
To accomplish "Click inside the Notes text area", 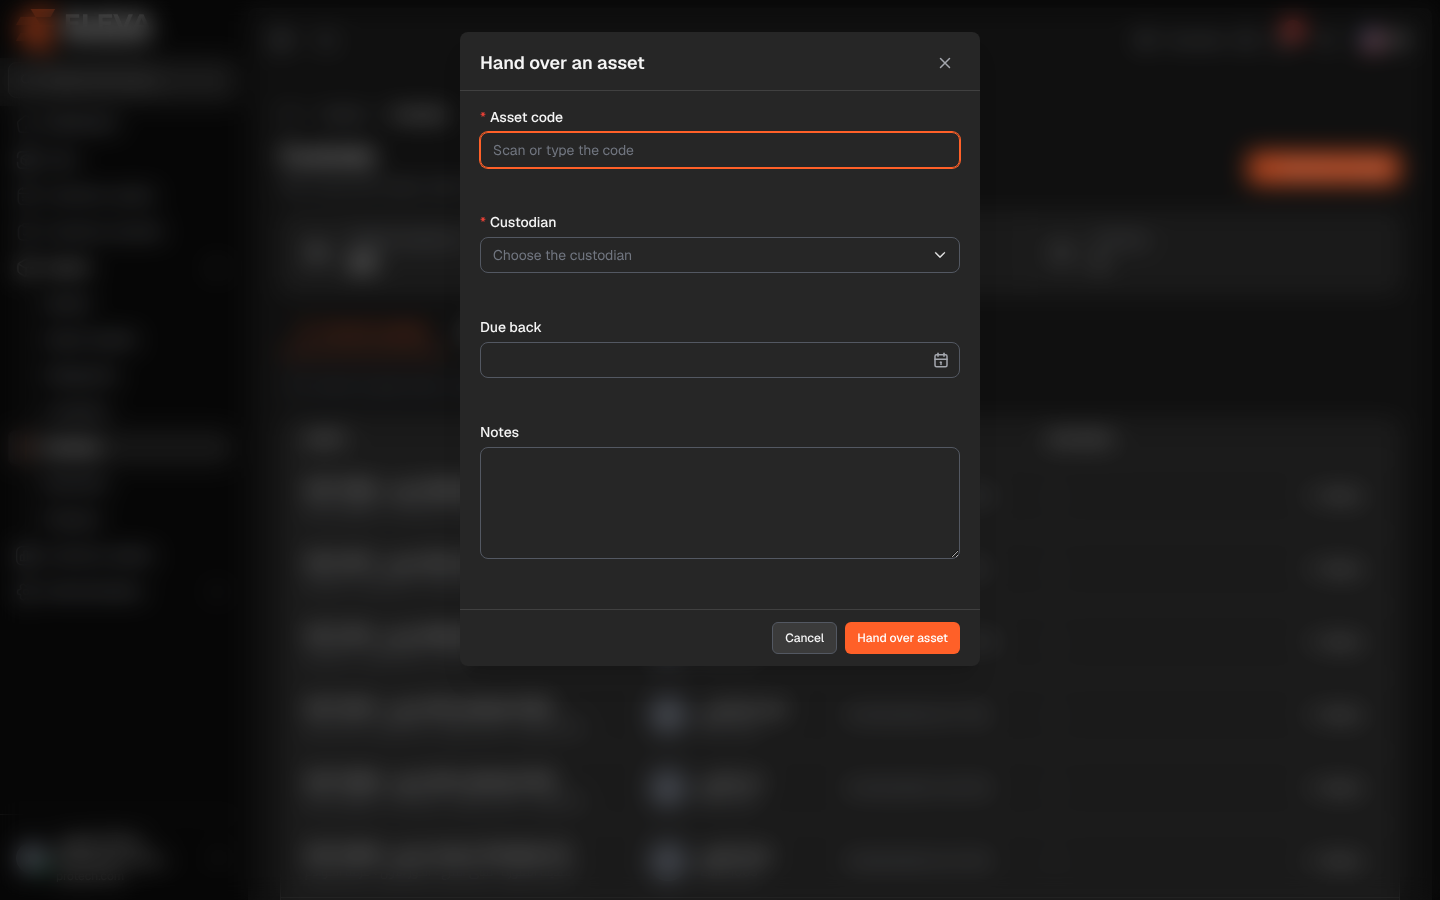I will pos(720,503).
